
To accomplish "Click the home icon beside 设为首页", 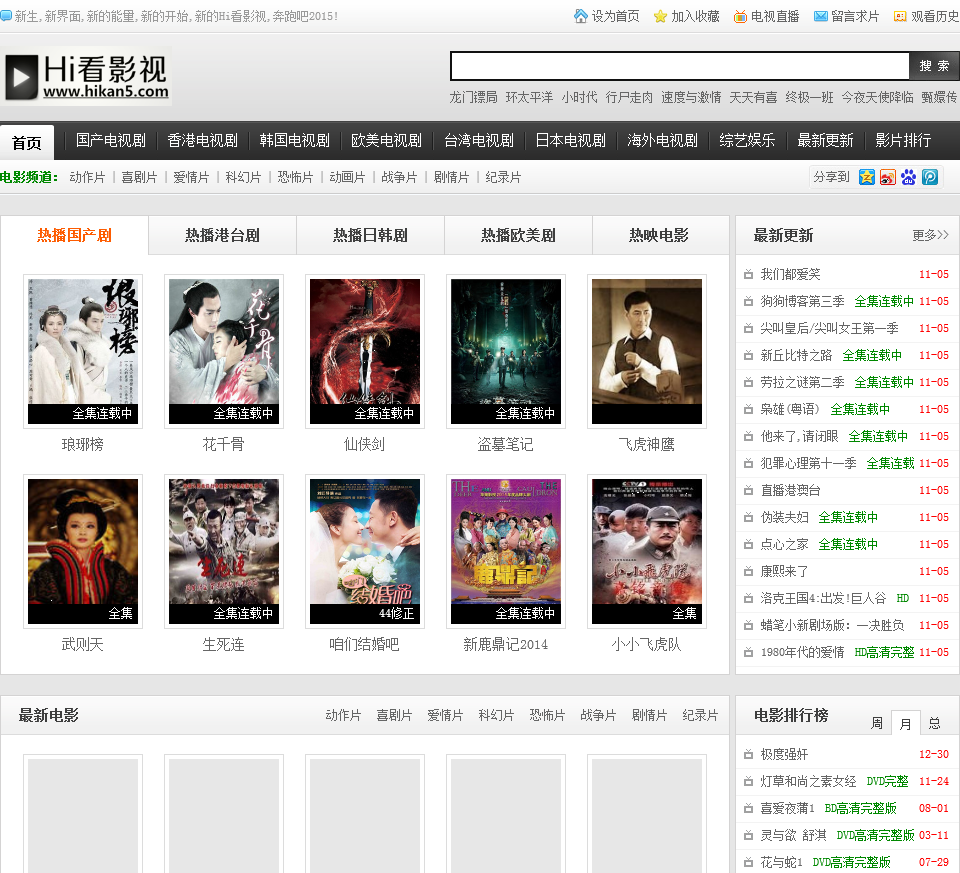I will (x=580, y=16).
